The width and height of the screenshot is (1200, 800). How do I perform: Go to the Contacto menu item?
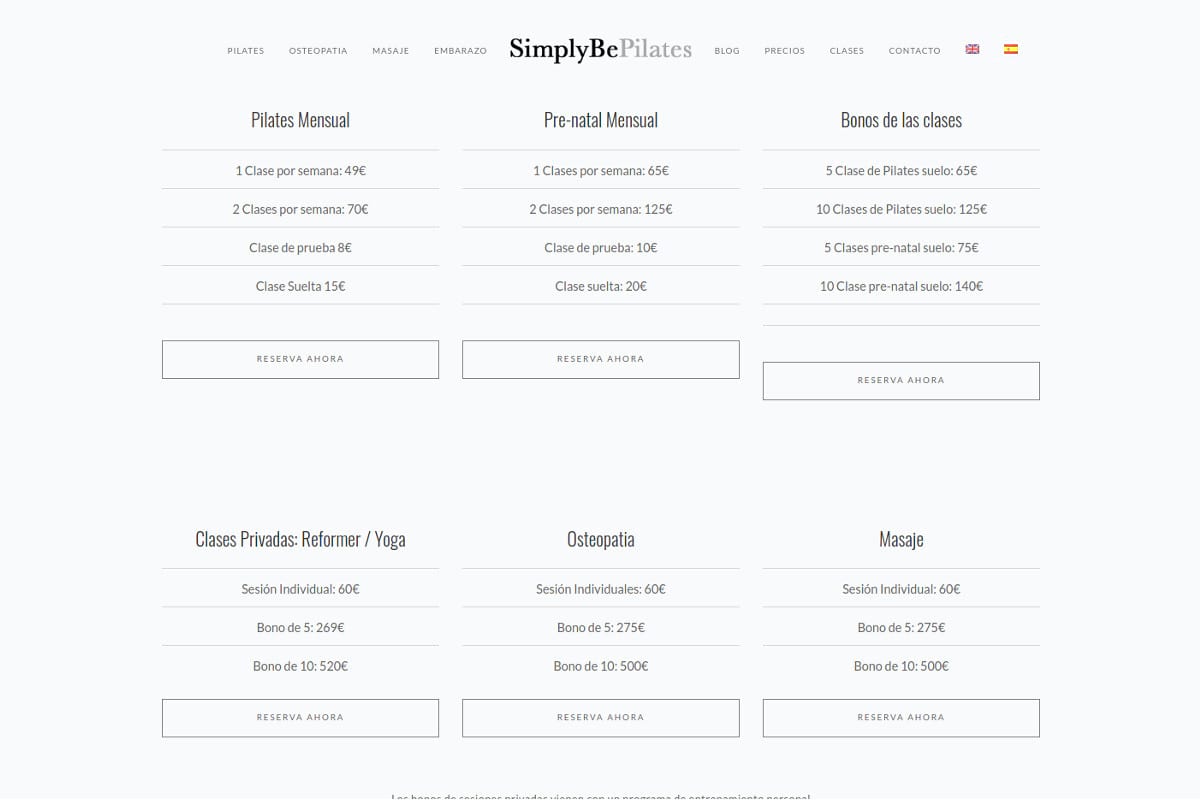click(x=915, y=51)
